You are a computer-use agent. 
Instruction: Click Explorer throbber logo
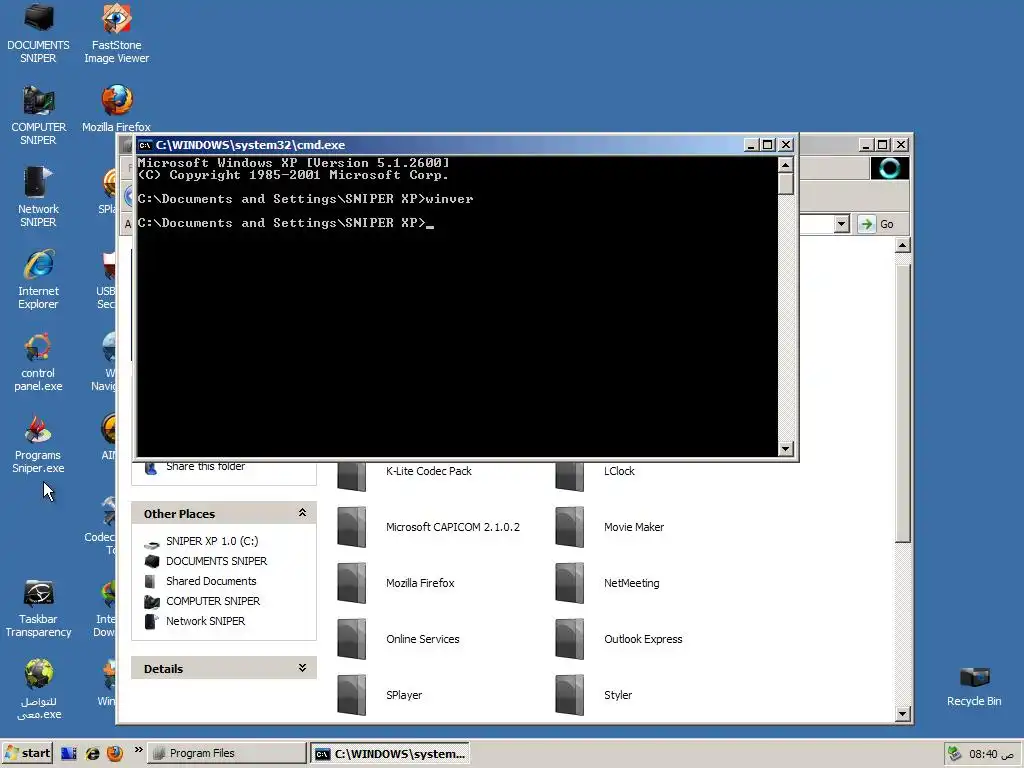click(889, 168)
